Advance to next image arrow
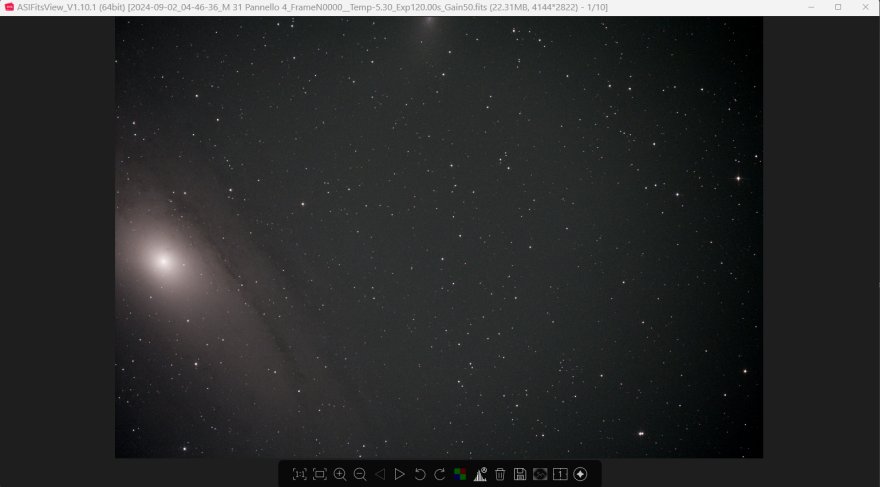 [x=400, y=474]
